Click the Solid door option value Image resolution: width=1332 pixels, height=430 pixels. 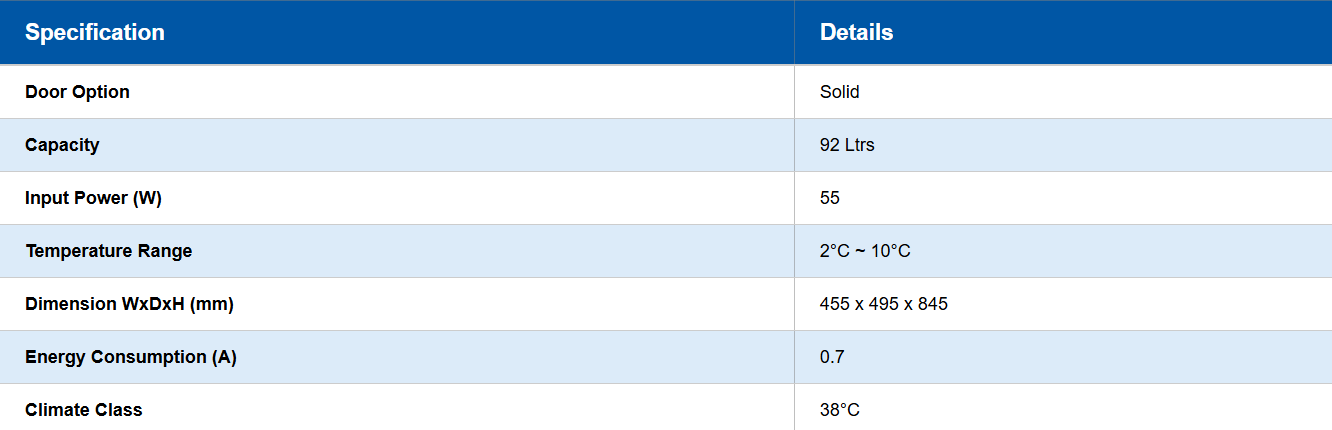839,92
